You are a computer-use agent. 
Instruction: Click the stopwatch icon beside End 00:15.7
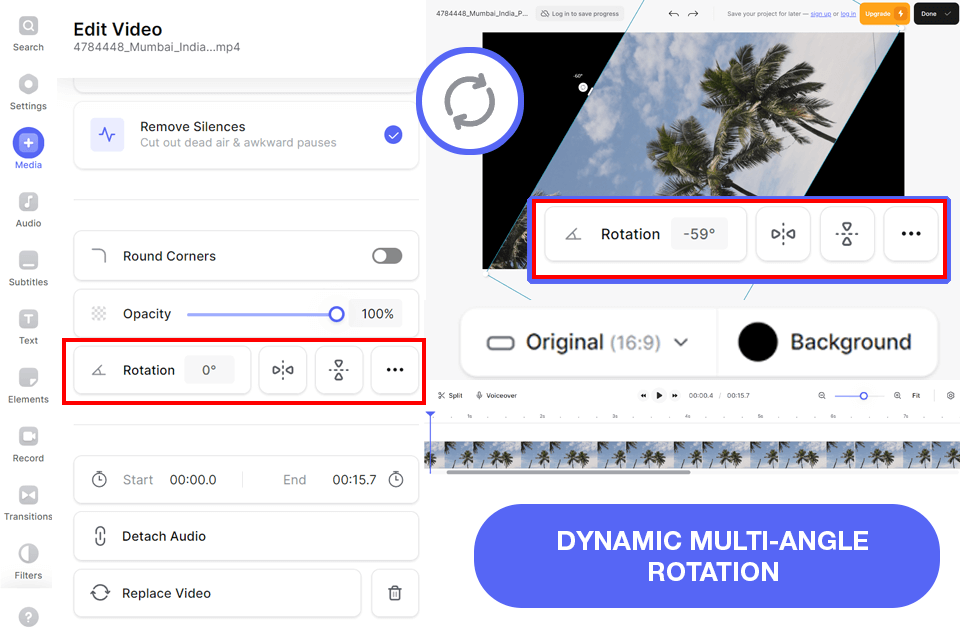pos(396,480)
